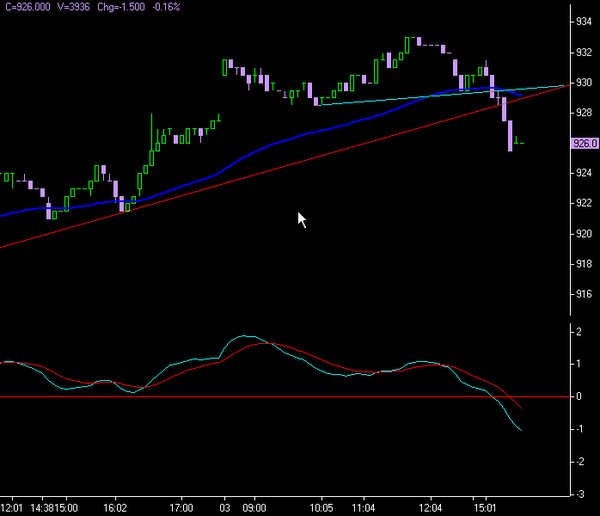Click the C=926.000 close value readout

28,7
